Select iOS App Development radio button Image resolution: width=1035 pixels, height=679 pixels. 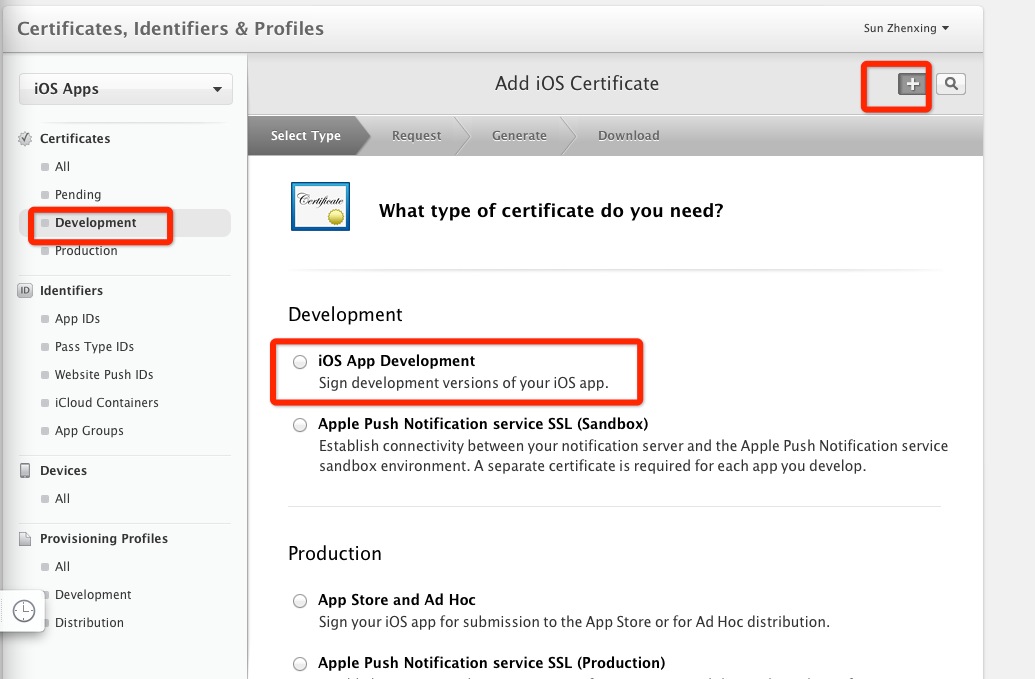coord(300,362)
